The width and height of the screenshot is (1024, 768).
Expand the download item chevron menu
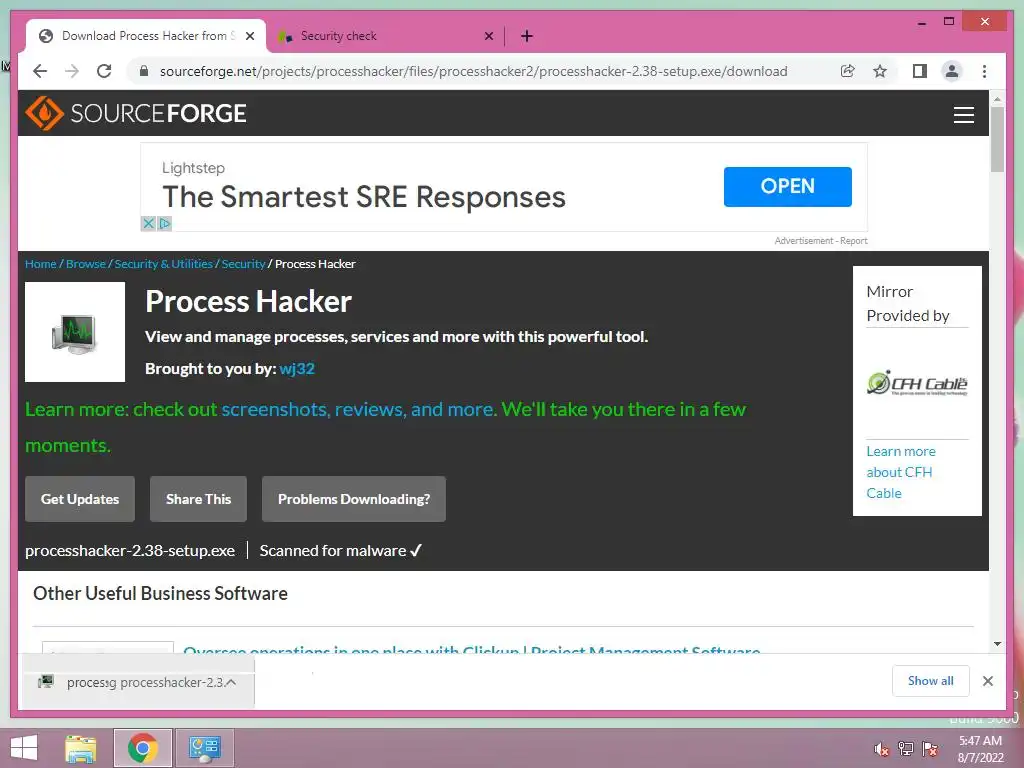(x=231, y=682)
